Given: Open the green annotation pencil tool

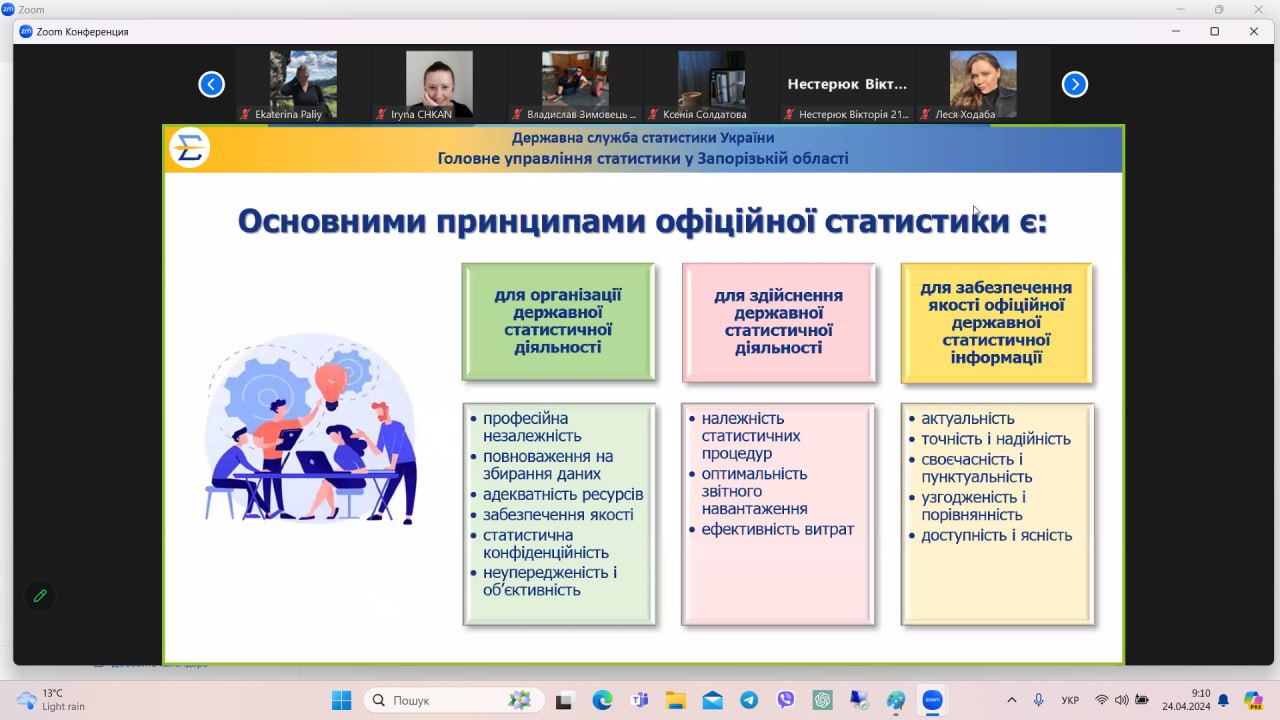Looking at the screenshot, I should tap(40, 596).
